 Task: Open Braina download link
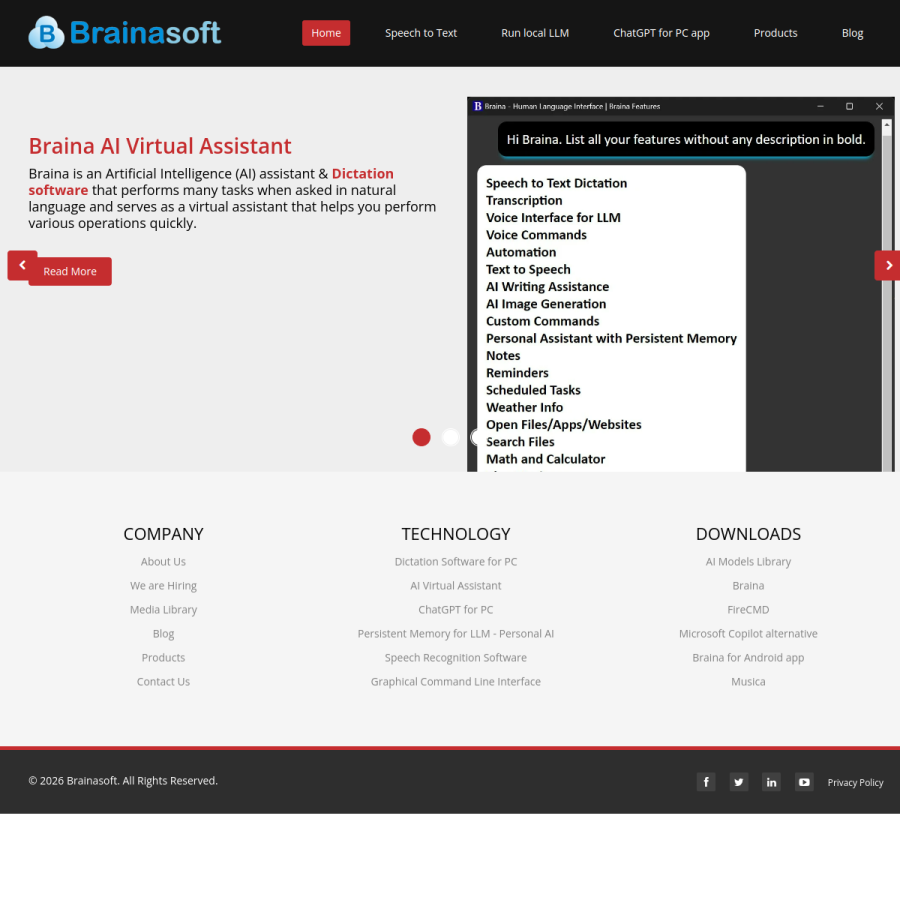coord(748,585)
